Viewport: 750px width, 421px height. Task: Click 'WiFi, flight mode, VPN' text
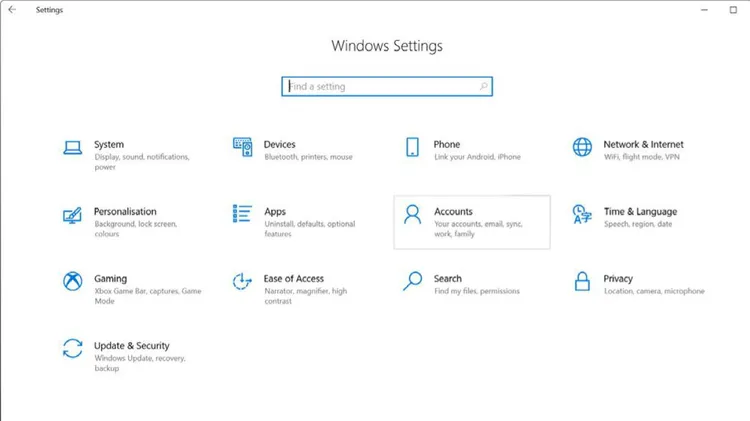tap(641, 157)
